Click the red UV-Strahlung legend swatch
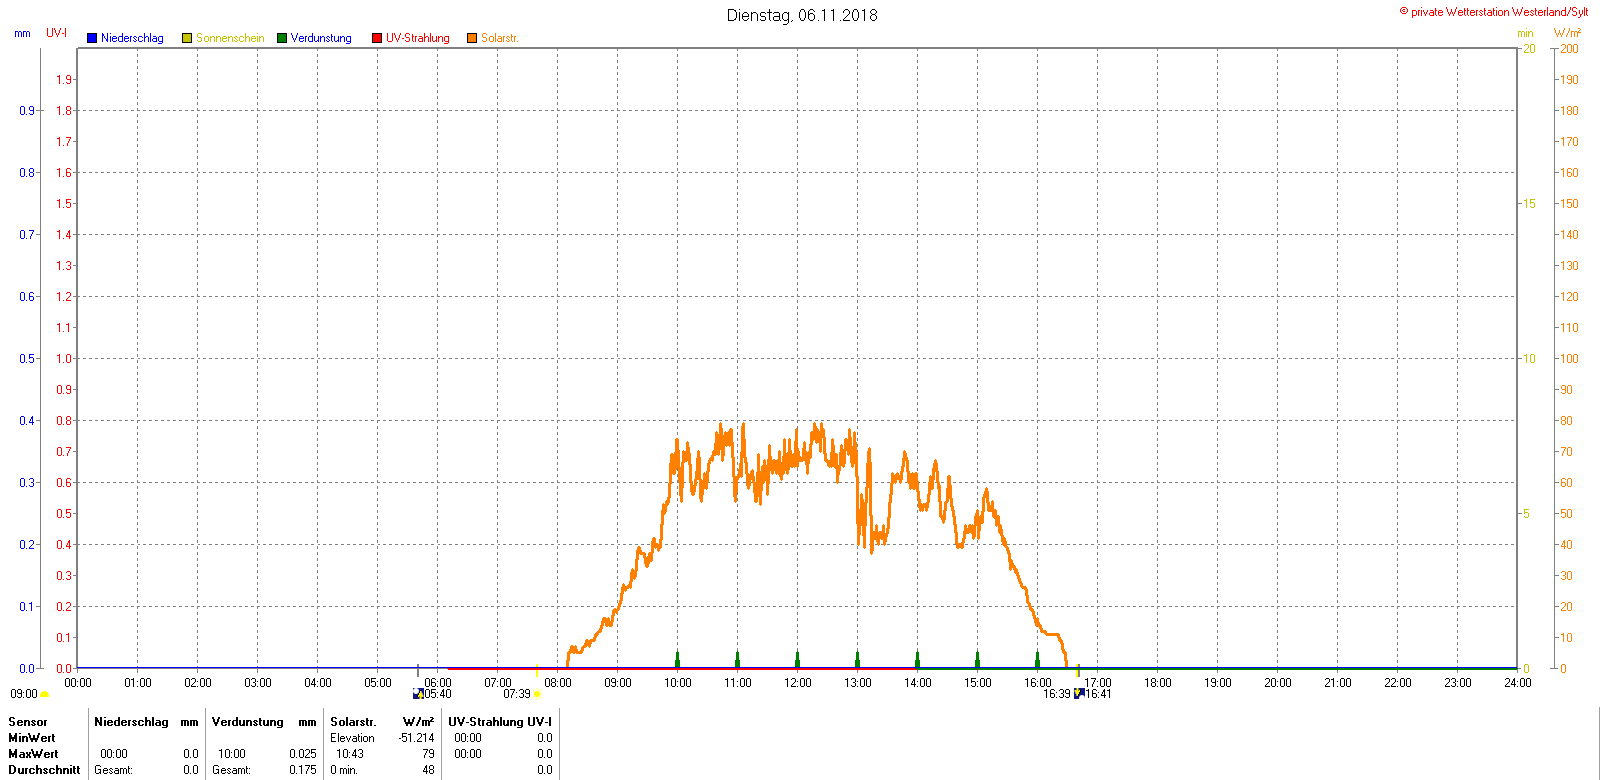Image resolution: width=1600 pixels, height=780 pixels. click(x=377, y=38)
